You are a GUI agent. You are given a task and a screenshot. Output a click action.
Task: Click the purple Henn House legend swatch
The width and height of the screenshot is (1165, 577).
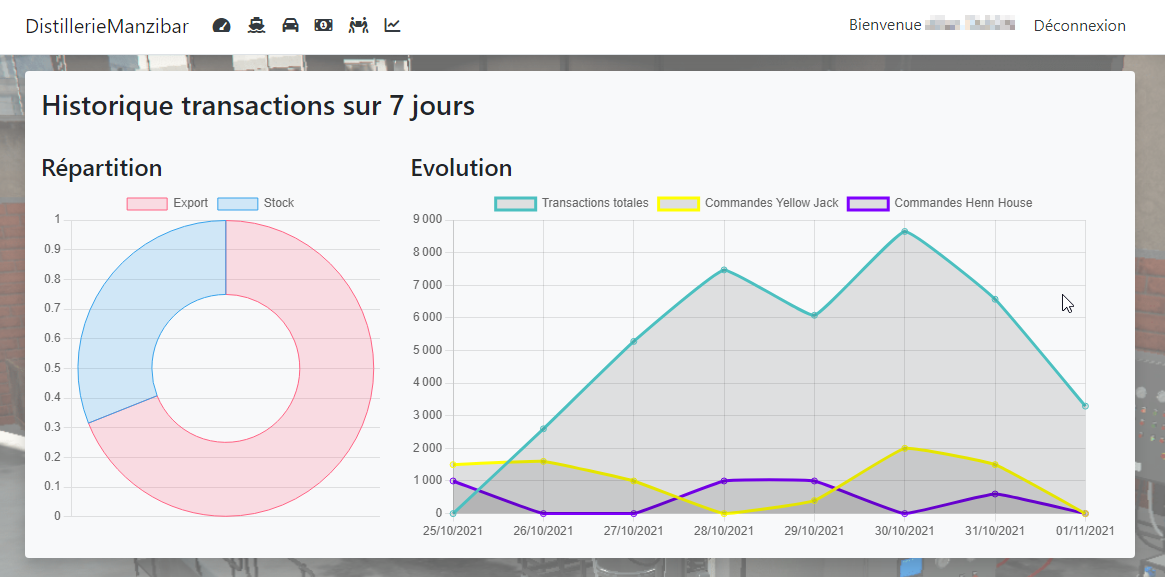(x=868, y=203)
